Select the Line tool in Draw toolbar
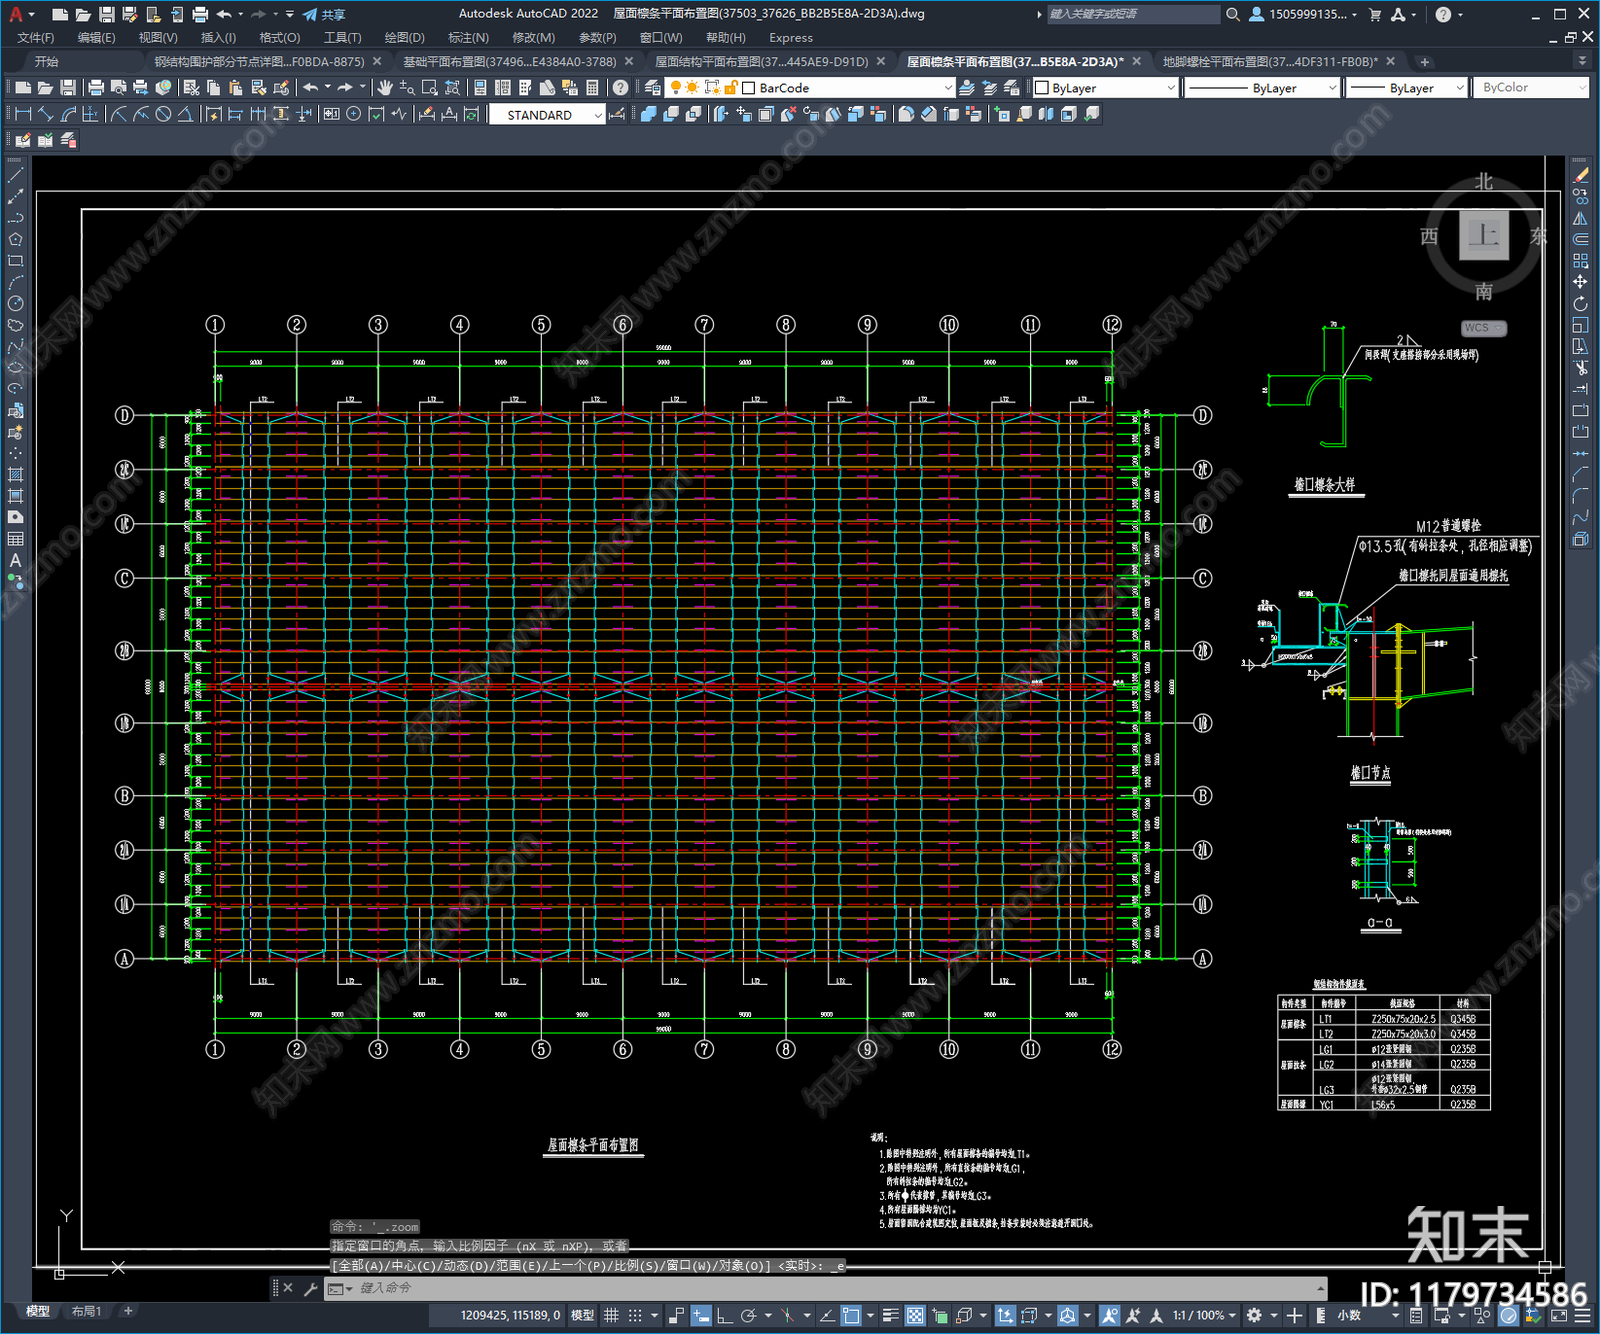The height and width of the screenshot is (1334, 1600). pyautogui.click(x=15, y=174)
